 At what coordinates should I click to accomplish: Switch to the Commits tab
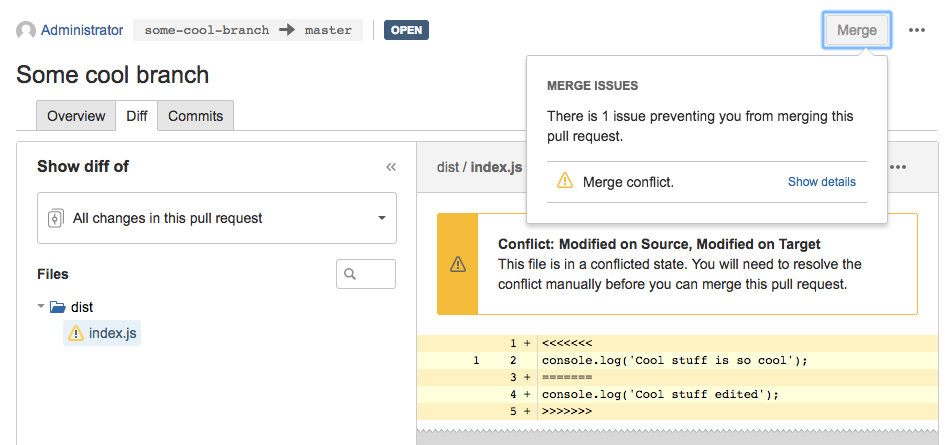(x=196, y=116)
